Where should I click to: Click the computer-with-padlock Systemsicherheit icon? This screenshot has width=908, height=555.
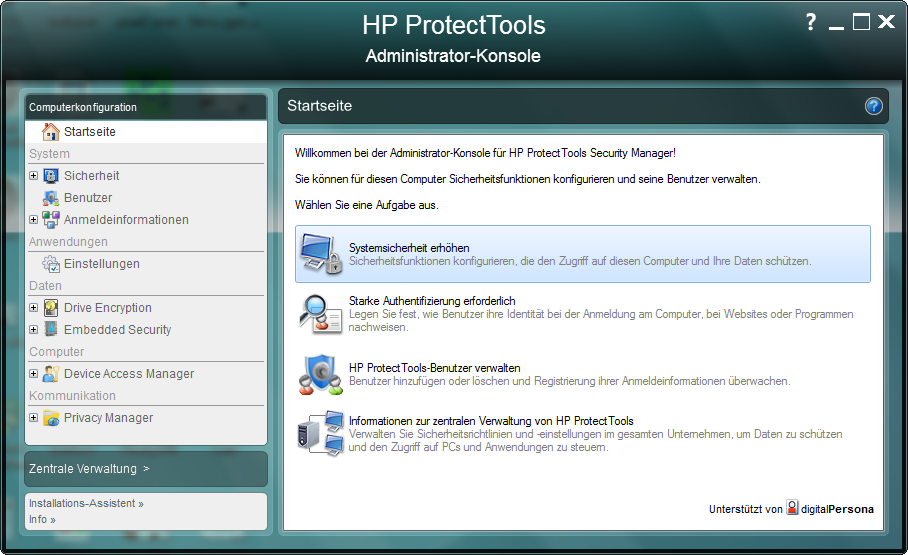coord(321,254)
